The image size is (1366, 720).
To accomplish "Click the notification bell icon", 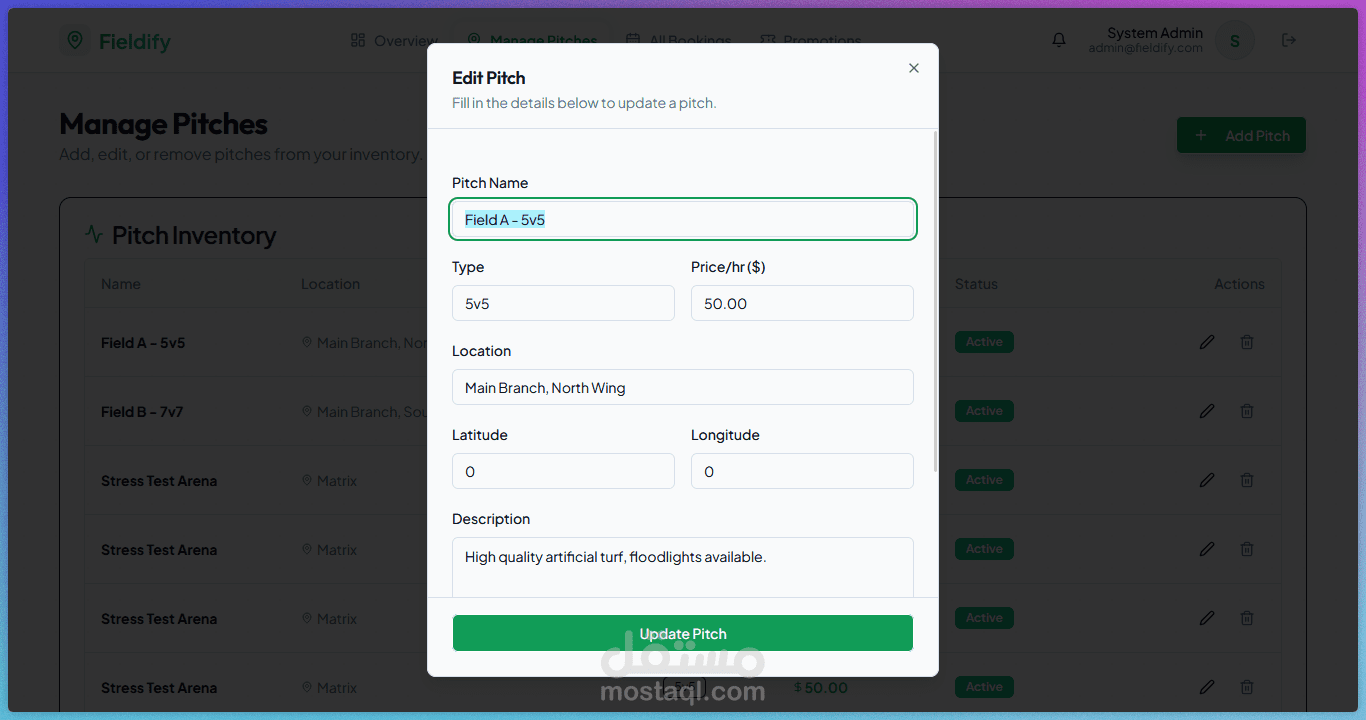I will pyautogui.click(x=1059, y=40).
